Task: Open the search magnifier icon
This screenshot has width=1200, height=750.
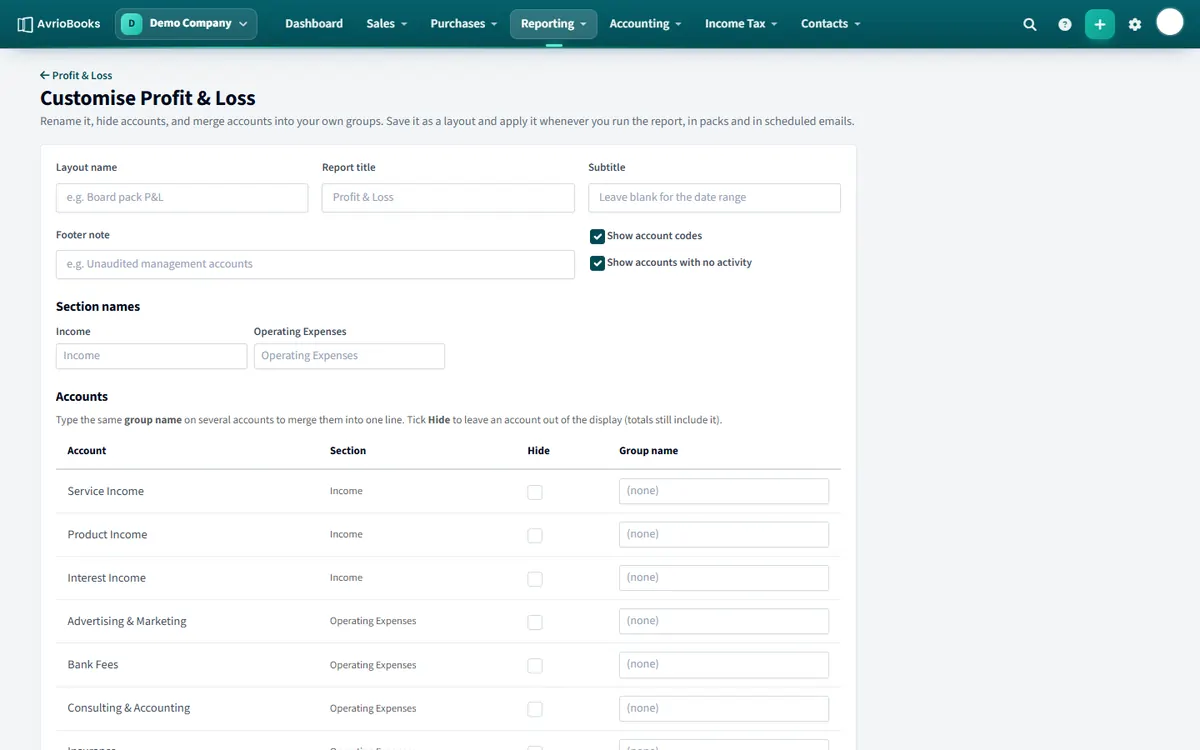Action: 1030,24
